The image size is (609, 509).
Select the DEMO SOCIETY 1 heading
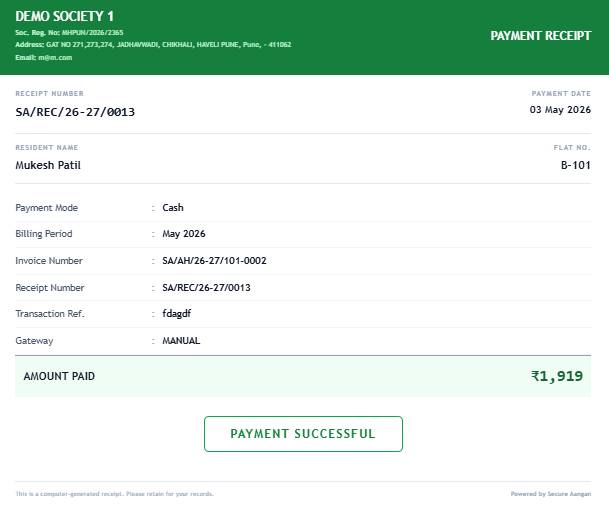pos(64,16)
